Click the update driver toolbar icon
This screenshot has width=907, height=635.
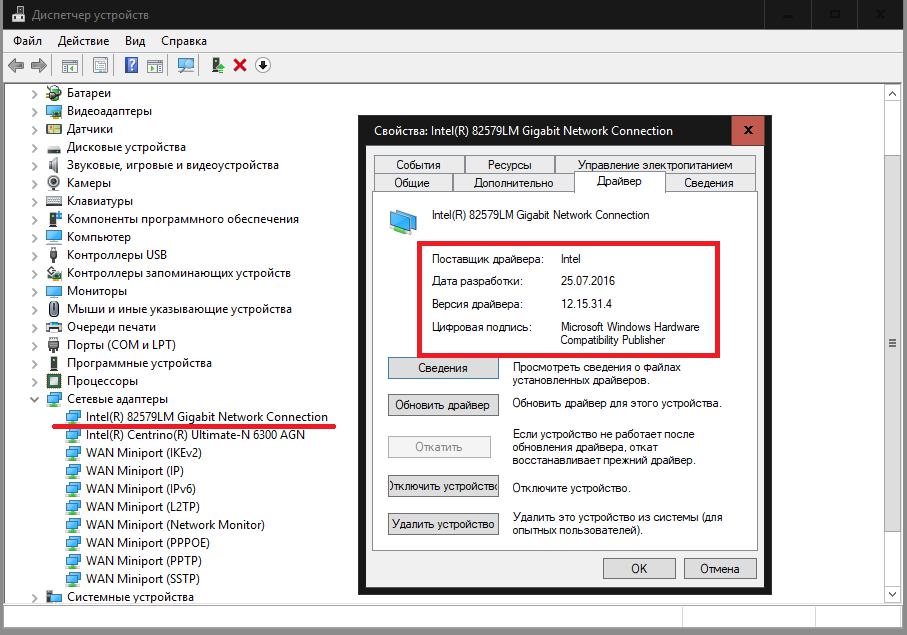point(217,65)
